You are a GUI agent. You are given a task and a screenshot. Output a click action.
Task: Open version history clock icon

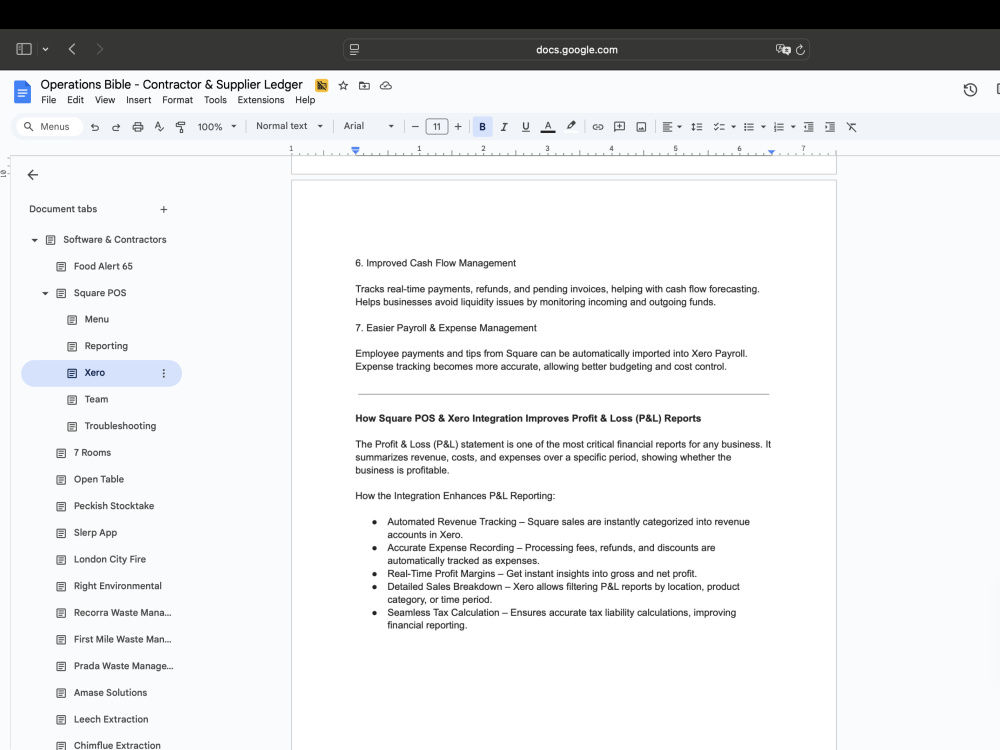[970, 90]
